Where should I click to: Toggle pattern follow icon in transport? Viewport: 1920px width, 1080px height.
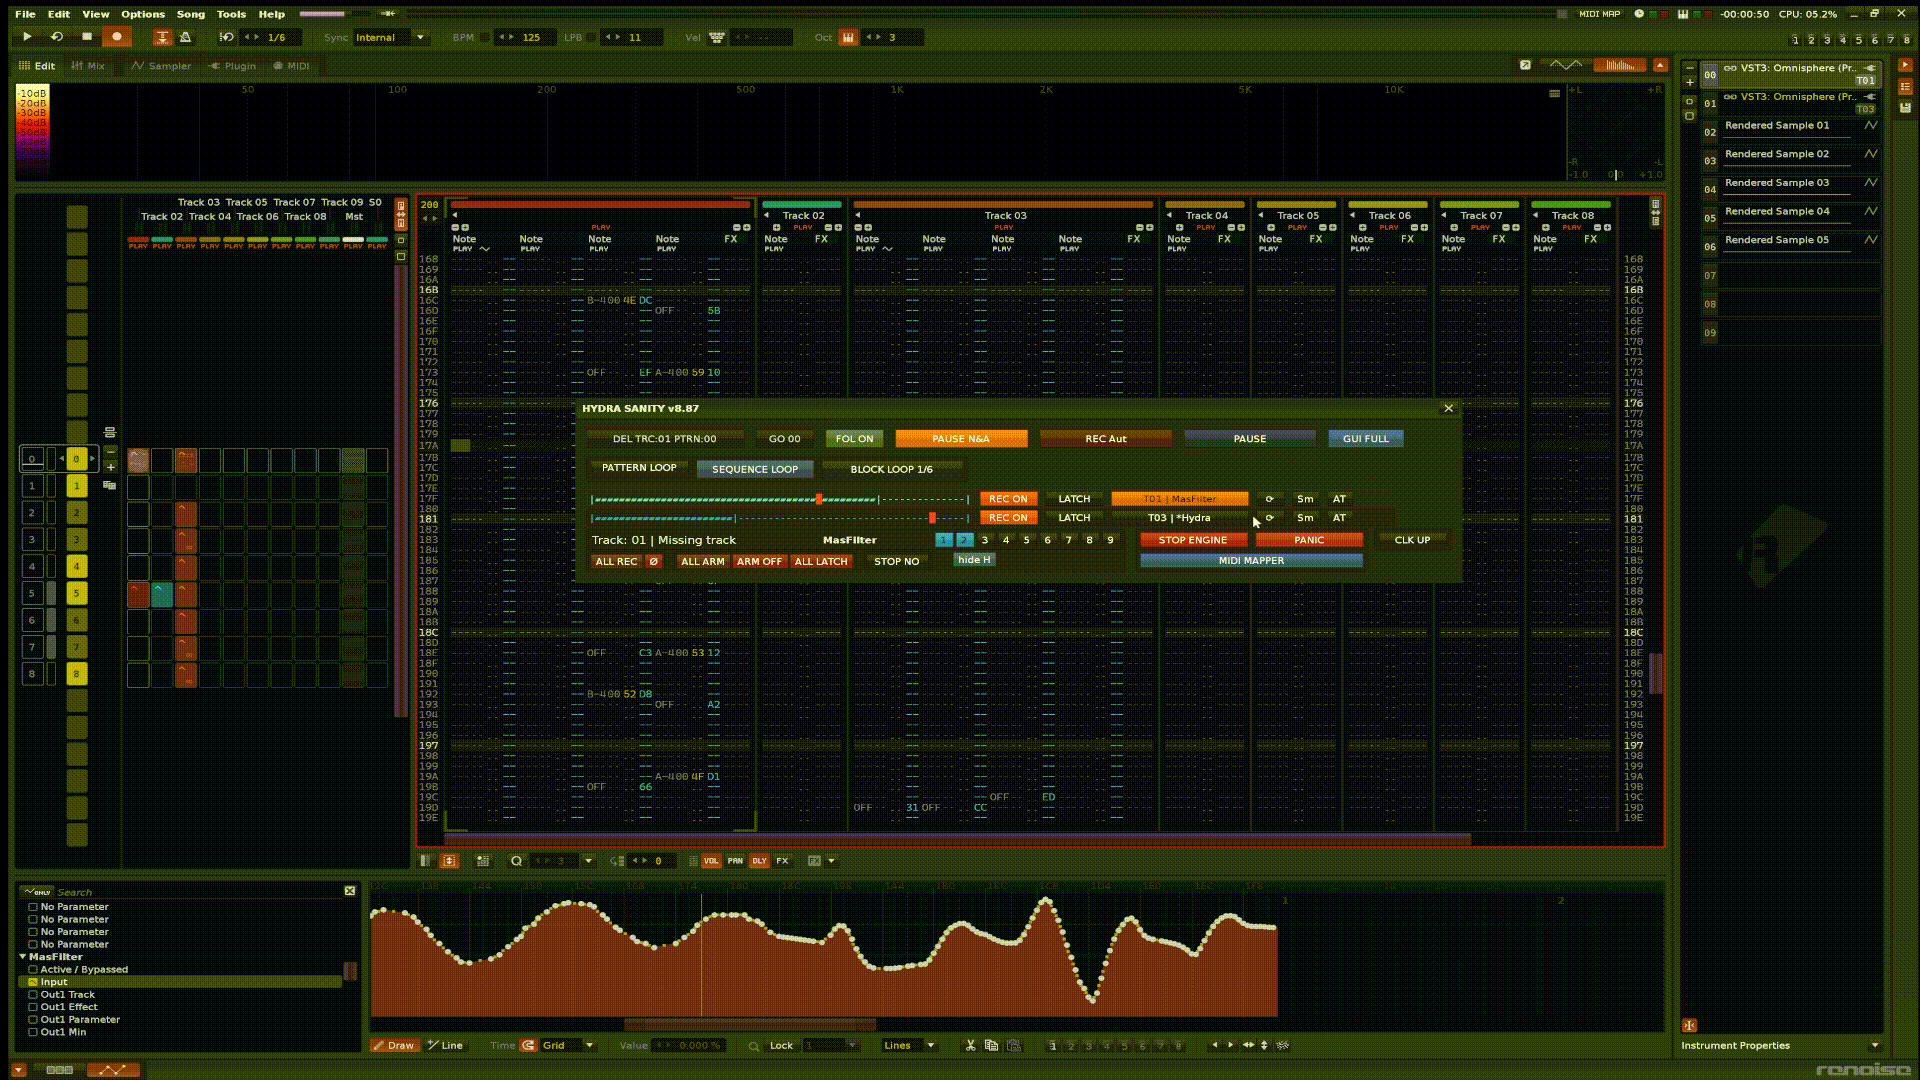tap(162, 37)
